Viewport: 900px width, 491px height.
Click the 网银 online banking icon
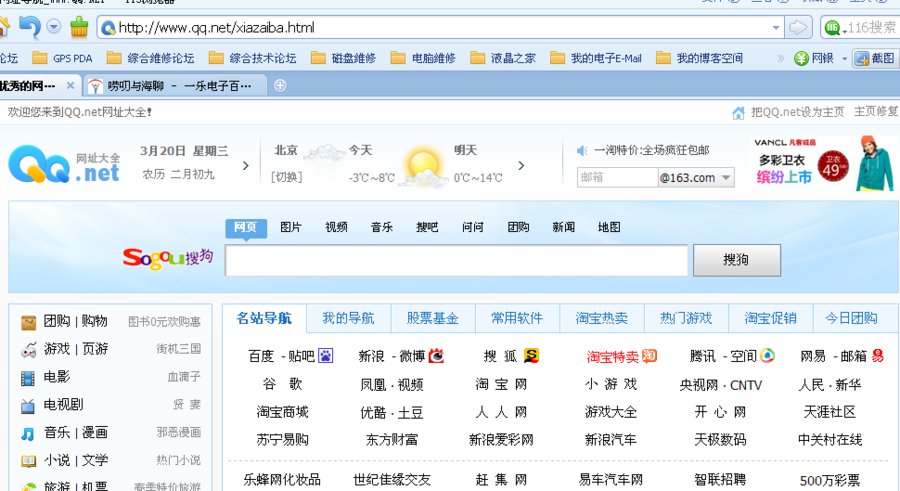point(801,59)
